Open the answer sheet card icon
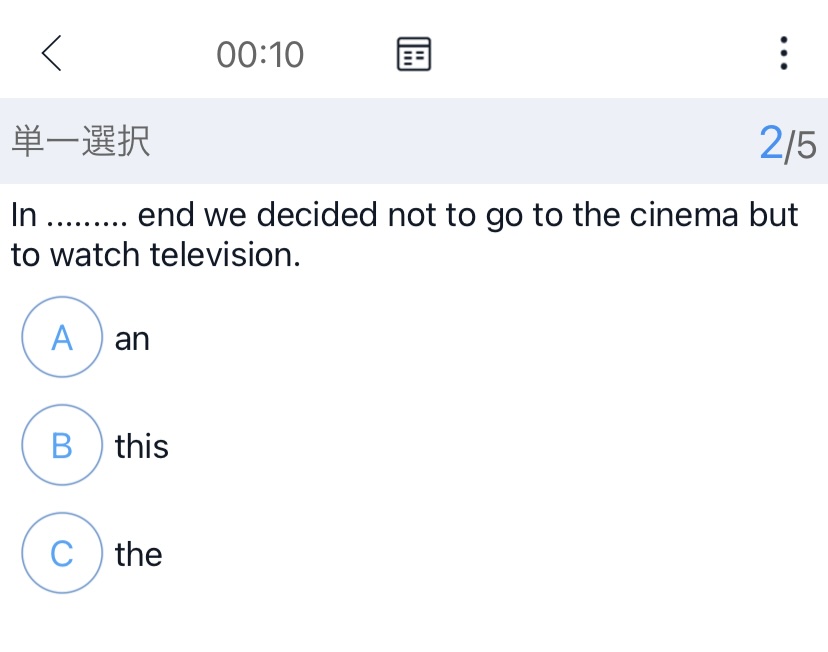828x652 pixels. [x=414, y=54]
